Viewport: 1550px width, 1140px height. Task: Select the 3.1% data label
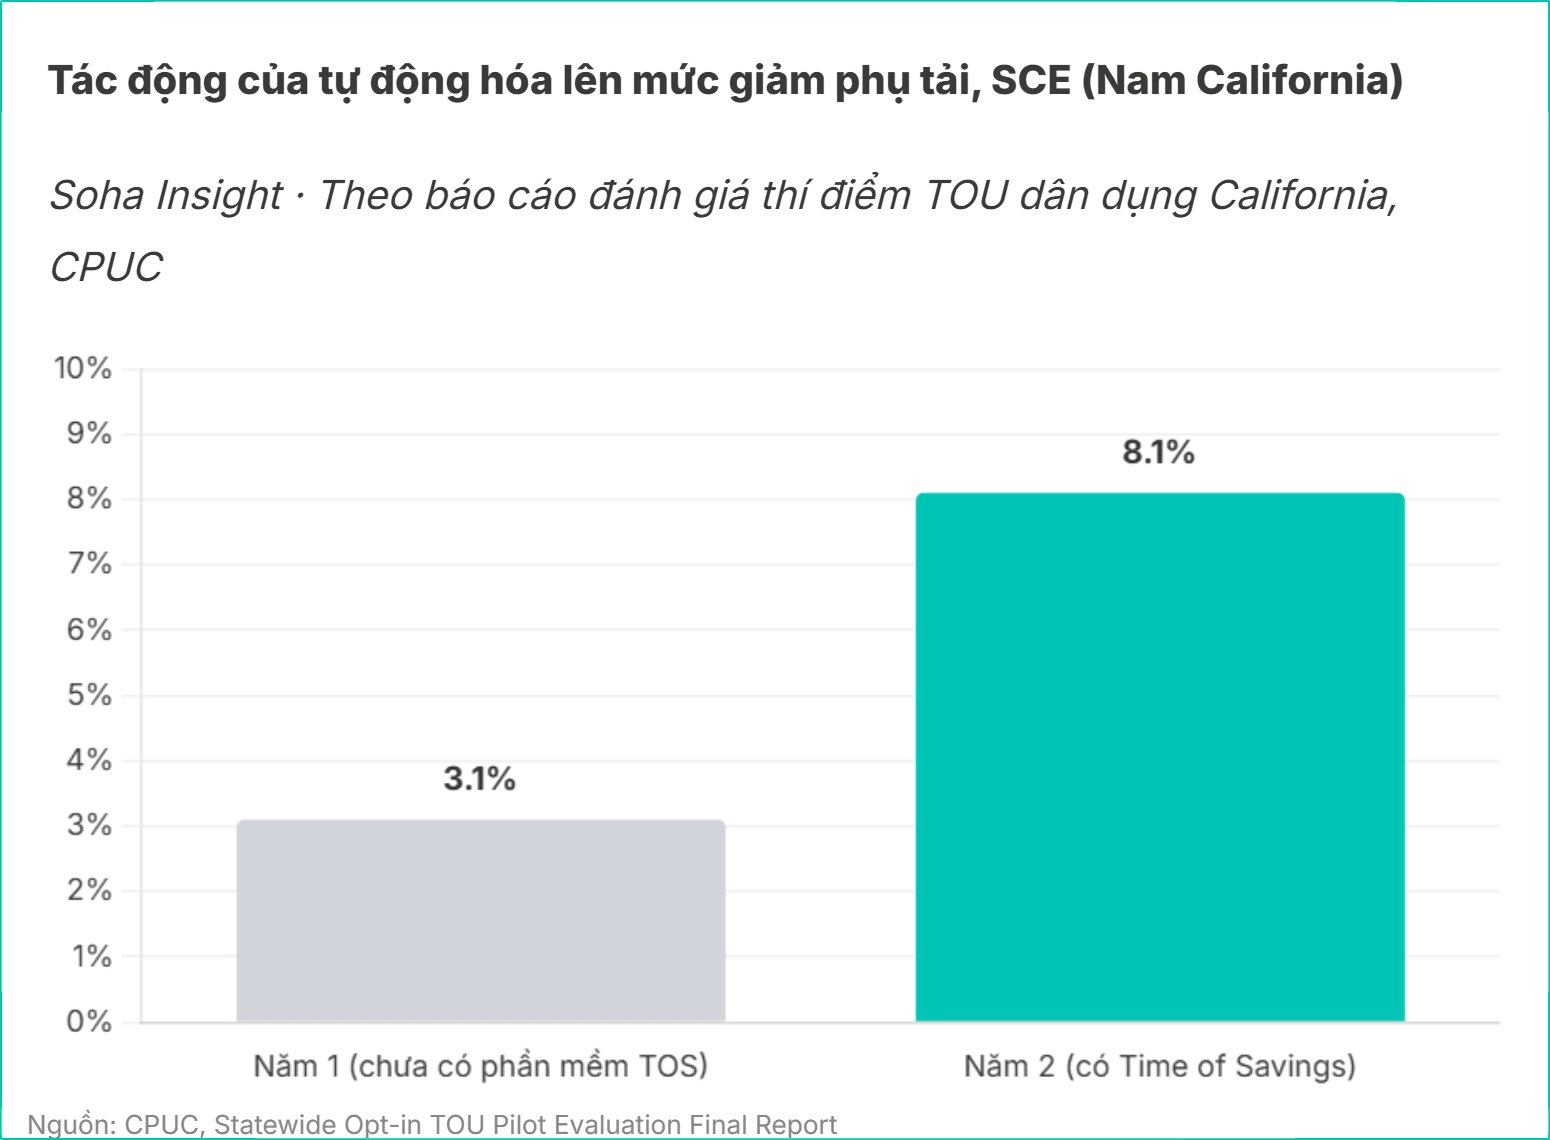480,778
